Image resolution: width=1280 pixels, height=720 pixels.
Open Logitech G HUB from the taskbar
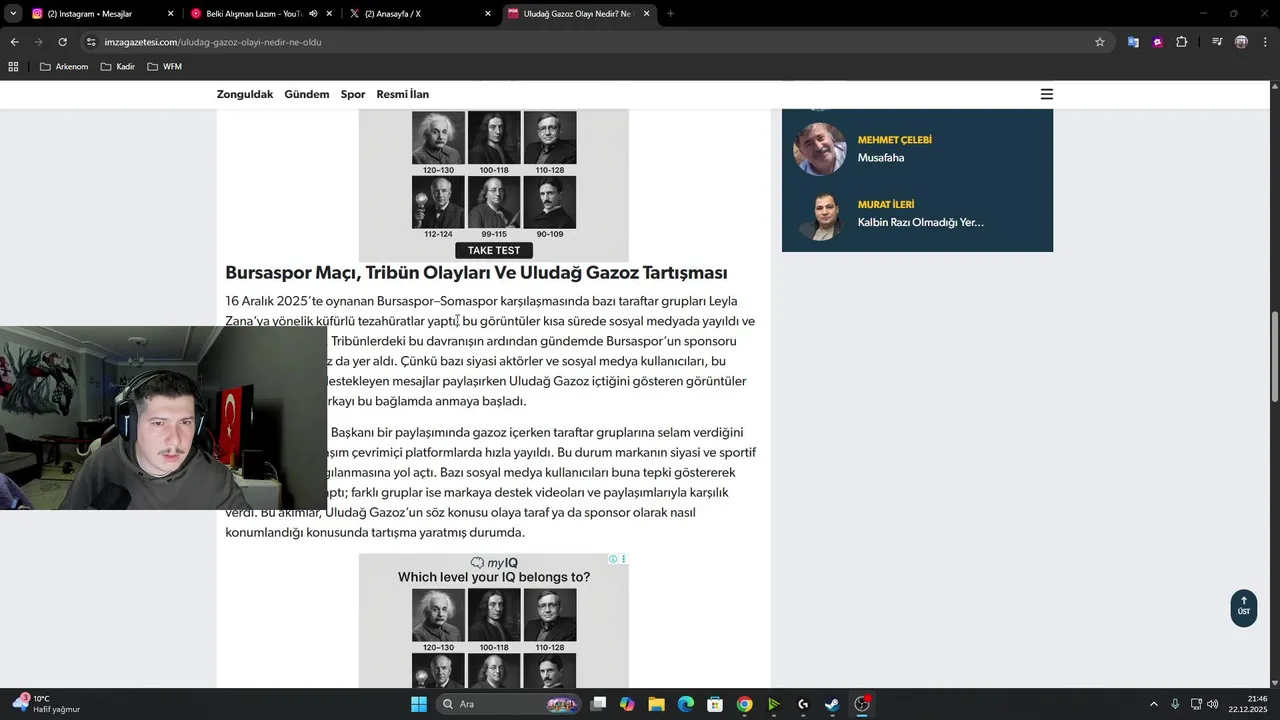tap(803, 704)
